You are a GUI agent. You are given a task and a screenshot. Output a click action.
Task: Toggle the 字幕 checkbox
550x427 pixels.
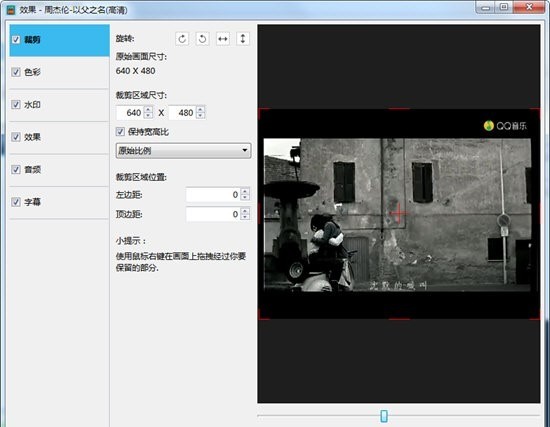click(x=16, y=202)
